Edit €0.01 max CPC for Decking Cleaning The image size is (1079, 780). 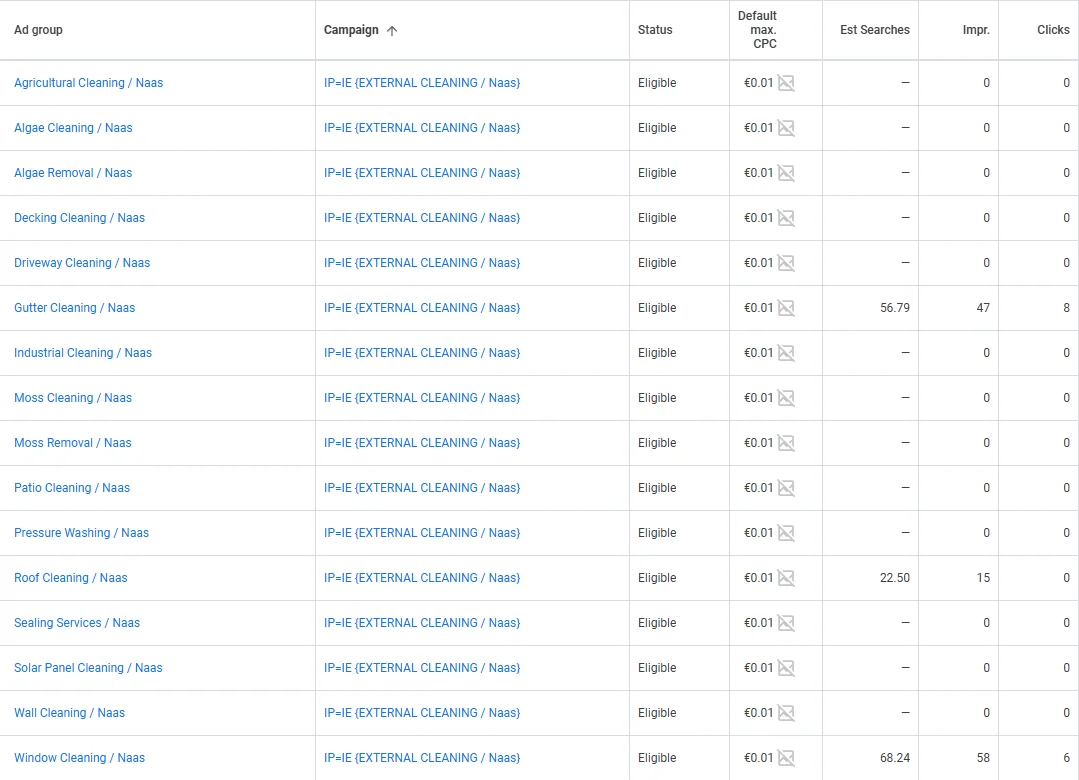pyautogui.click(x=758, y=218)
